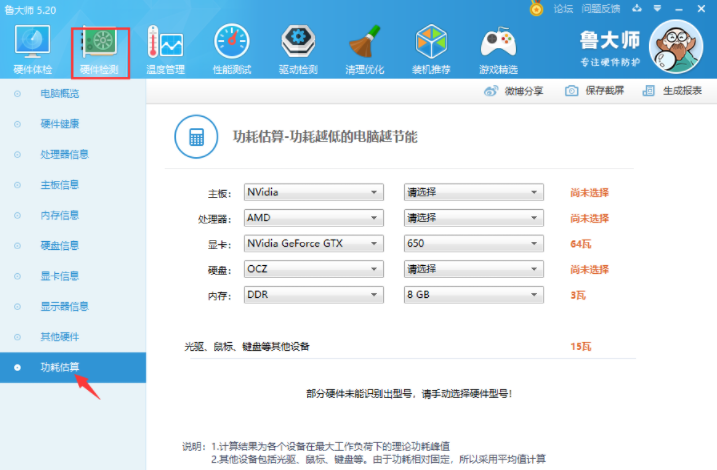
Task: Select 处理器信息 in the sidebar
Action: point(64,154)
